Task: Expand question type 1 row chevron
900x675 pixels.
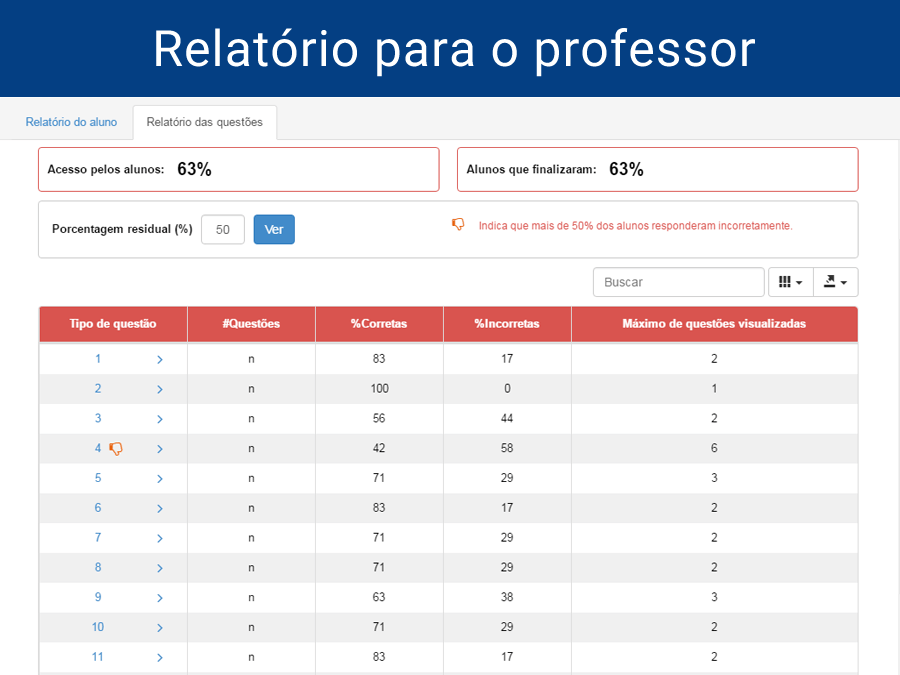Action: (x=160, y=359)
